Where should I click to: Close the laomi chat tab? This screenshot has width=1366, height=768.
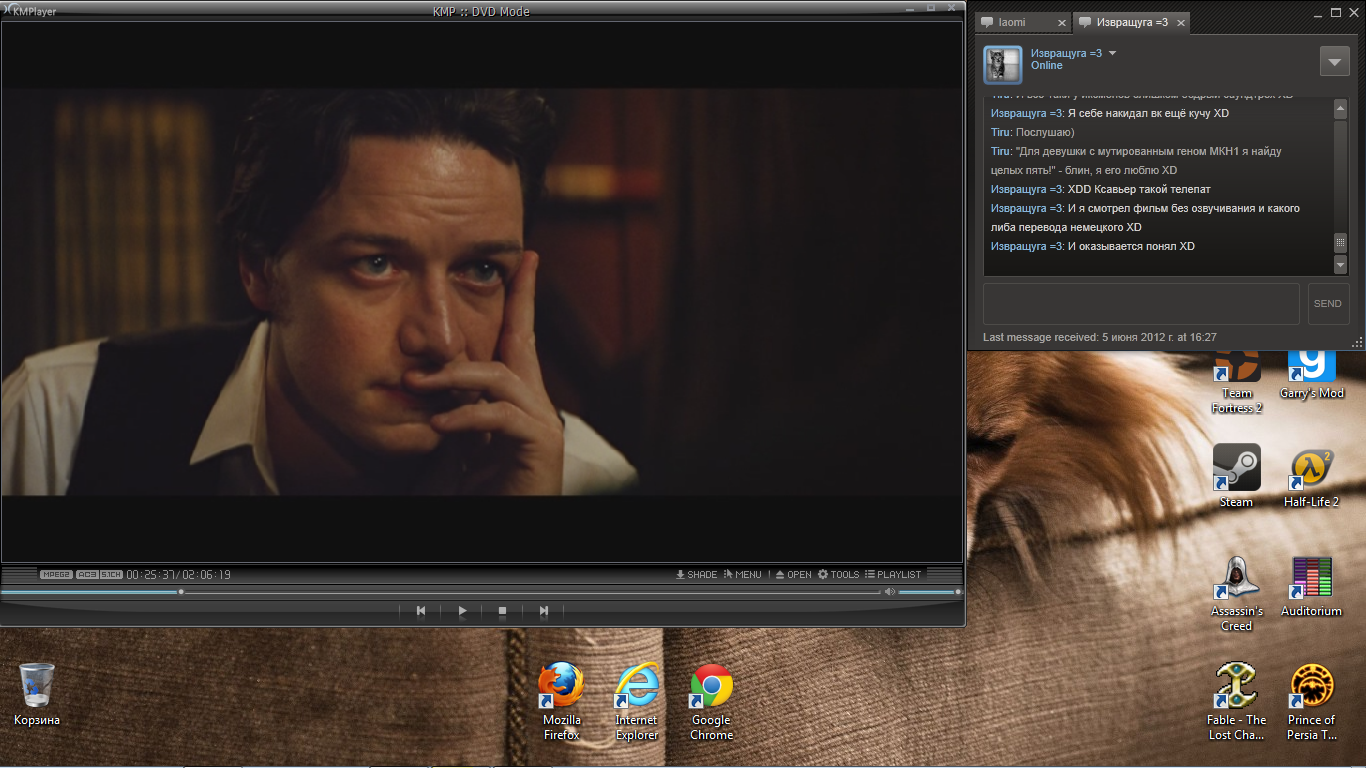pyautogui.click(x=1062, y=23)
